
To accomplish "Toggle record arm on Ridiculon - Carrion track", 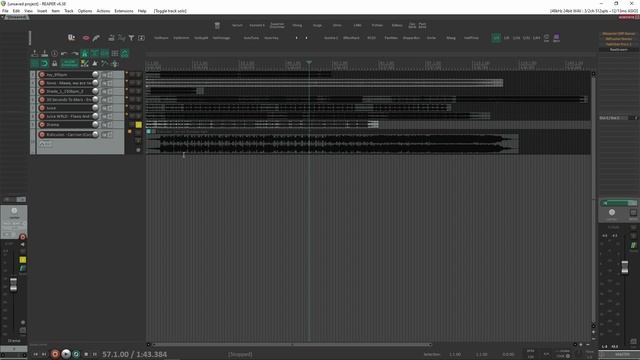I will 42,134.
